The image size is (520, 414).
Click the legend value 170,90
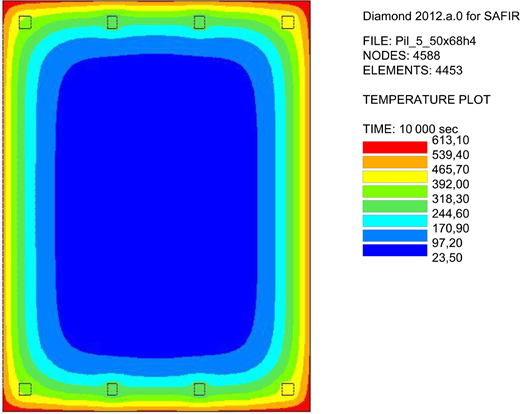[450, 228]
